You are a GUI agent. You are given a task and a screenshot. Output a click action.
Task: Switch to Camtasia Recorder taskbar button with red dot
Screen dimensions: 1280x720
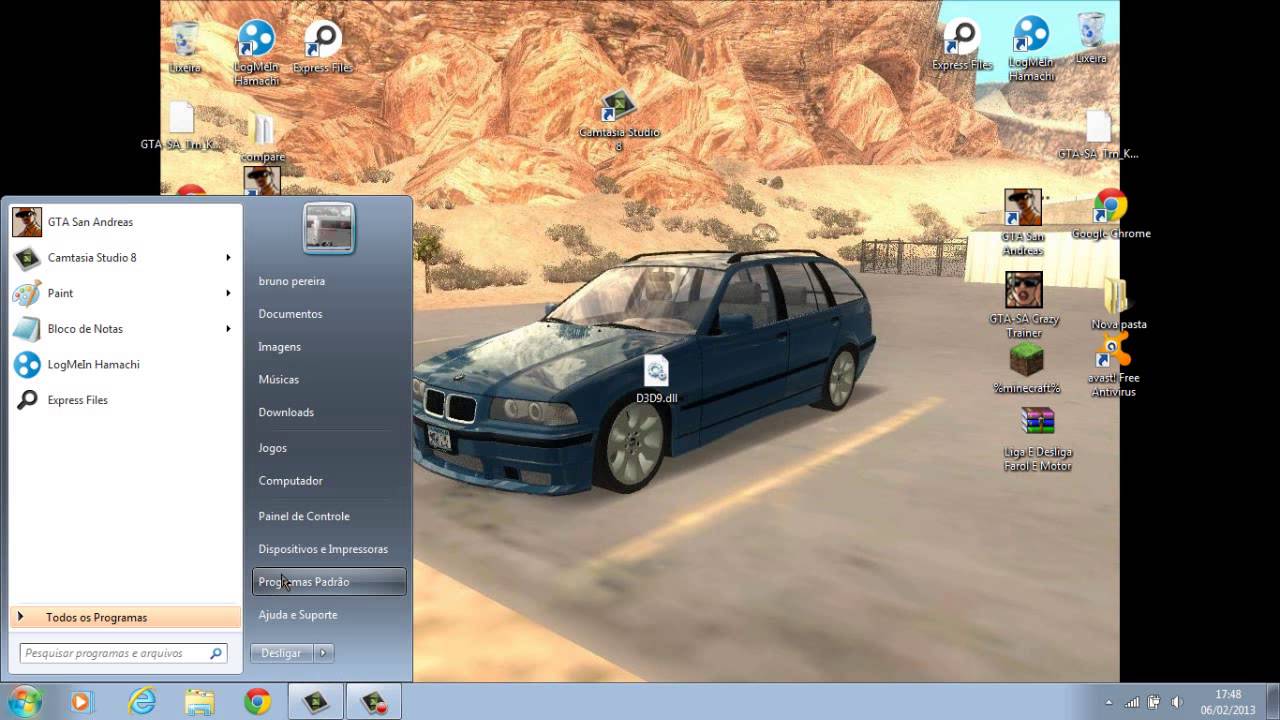pyautogui.click(x=374, y=702)
